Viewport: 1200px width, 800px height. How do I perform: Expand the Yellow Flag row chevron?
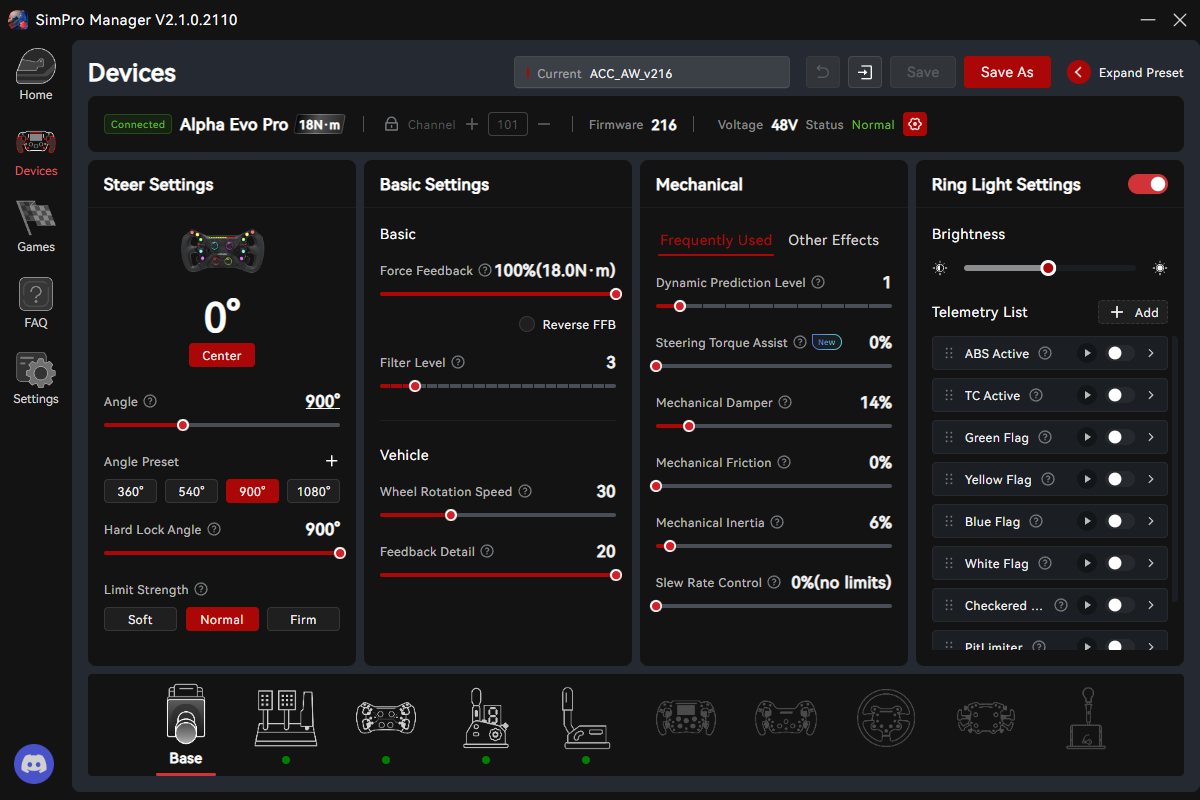pyautogui.click(x=1151, y=479)
